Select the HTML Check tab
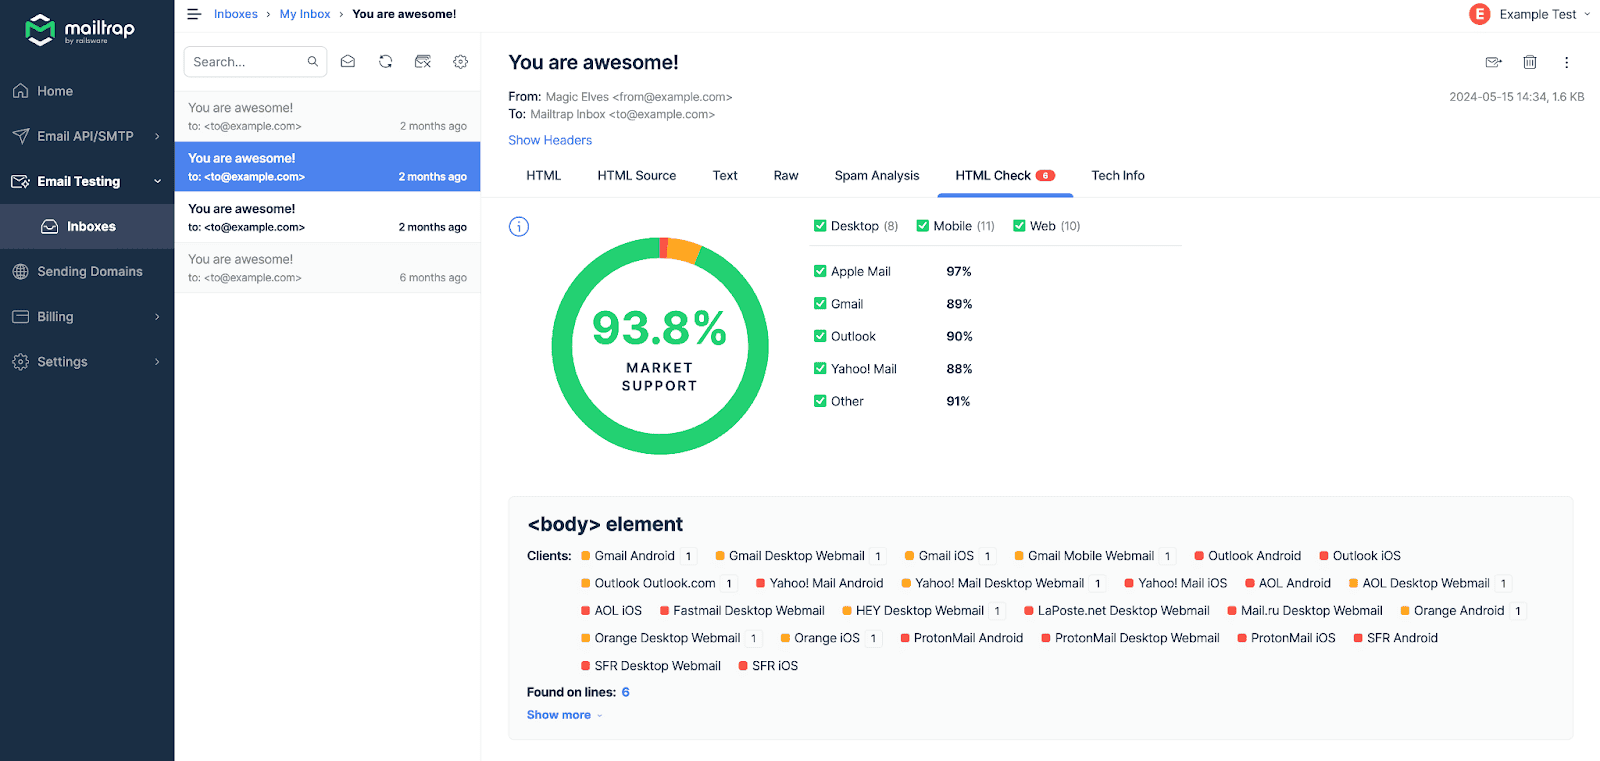Screen dimensions: 1600x761 tap(1005, 175)
